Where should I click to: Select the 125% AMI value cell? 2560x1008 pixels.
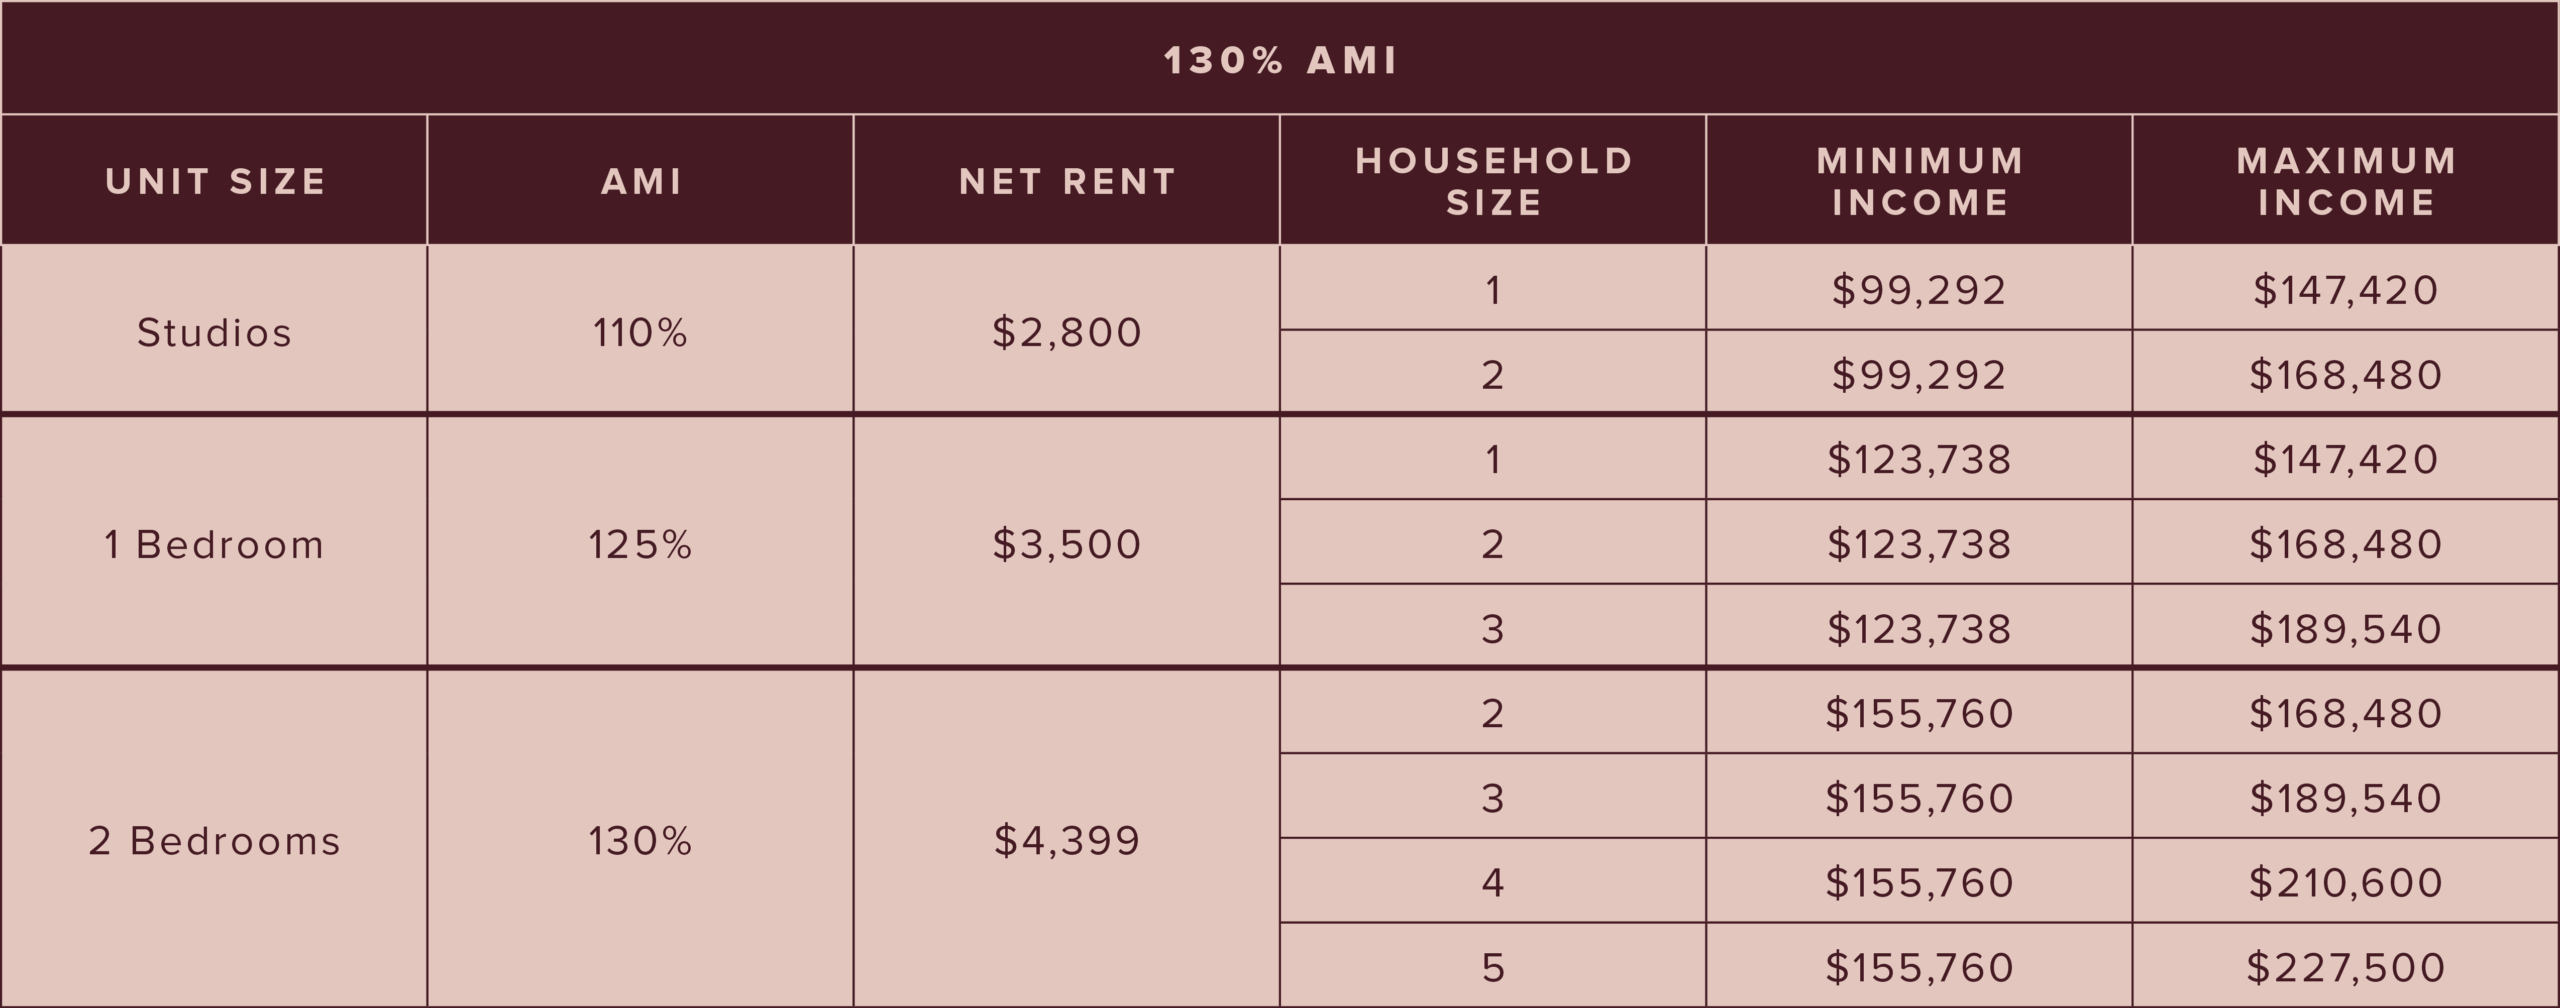pyautogui.click(x=640, y=544)
